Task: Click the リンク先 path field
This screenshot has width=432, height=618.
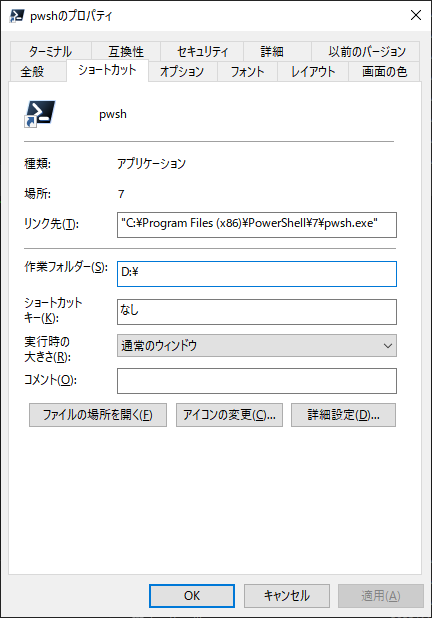Action: click(x=257, y=225)
